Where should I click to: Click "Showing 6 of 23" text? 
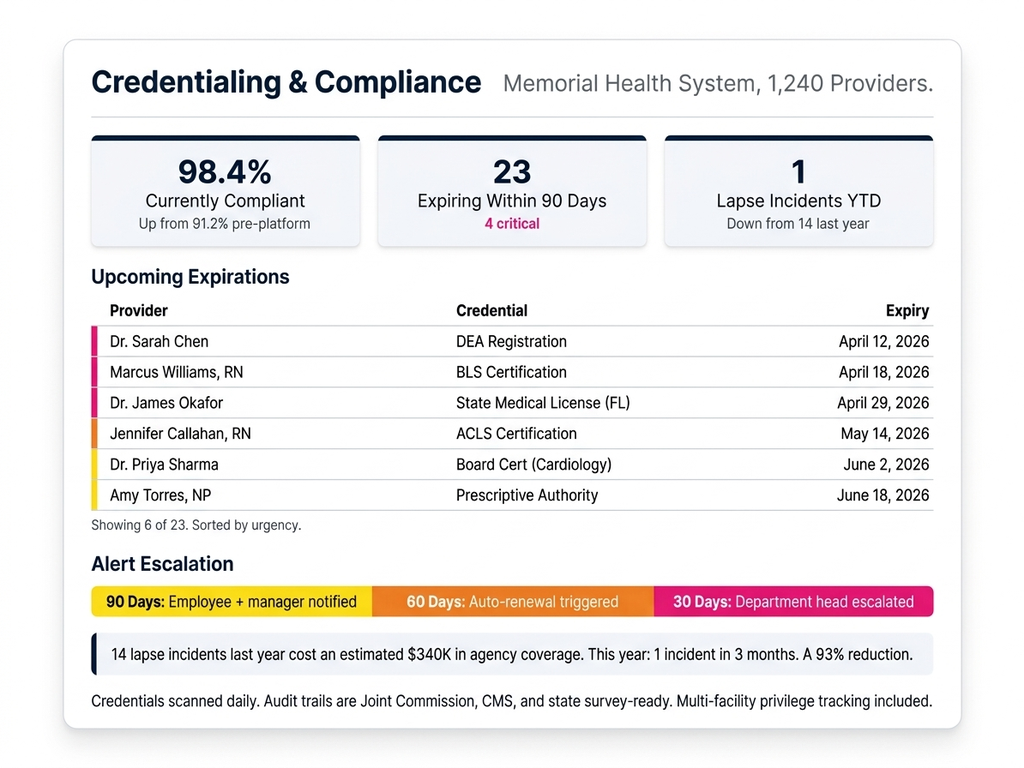pyautogui.click(x=195, y=525)
